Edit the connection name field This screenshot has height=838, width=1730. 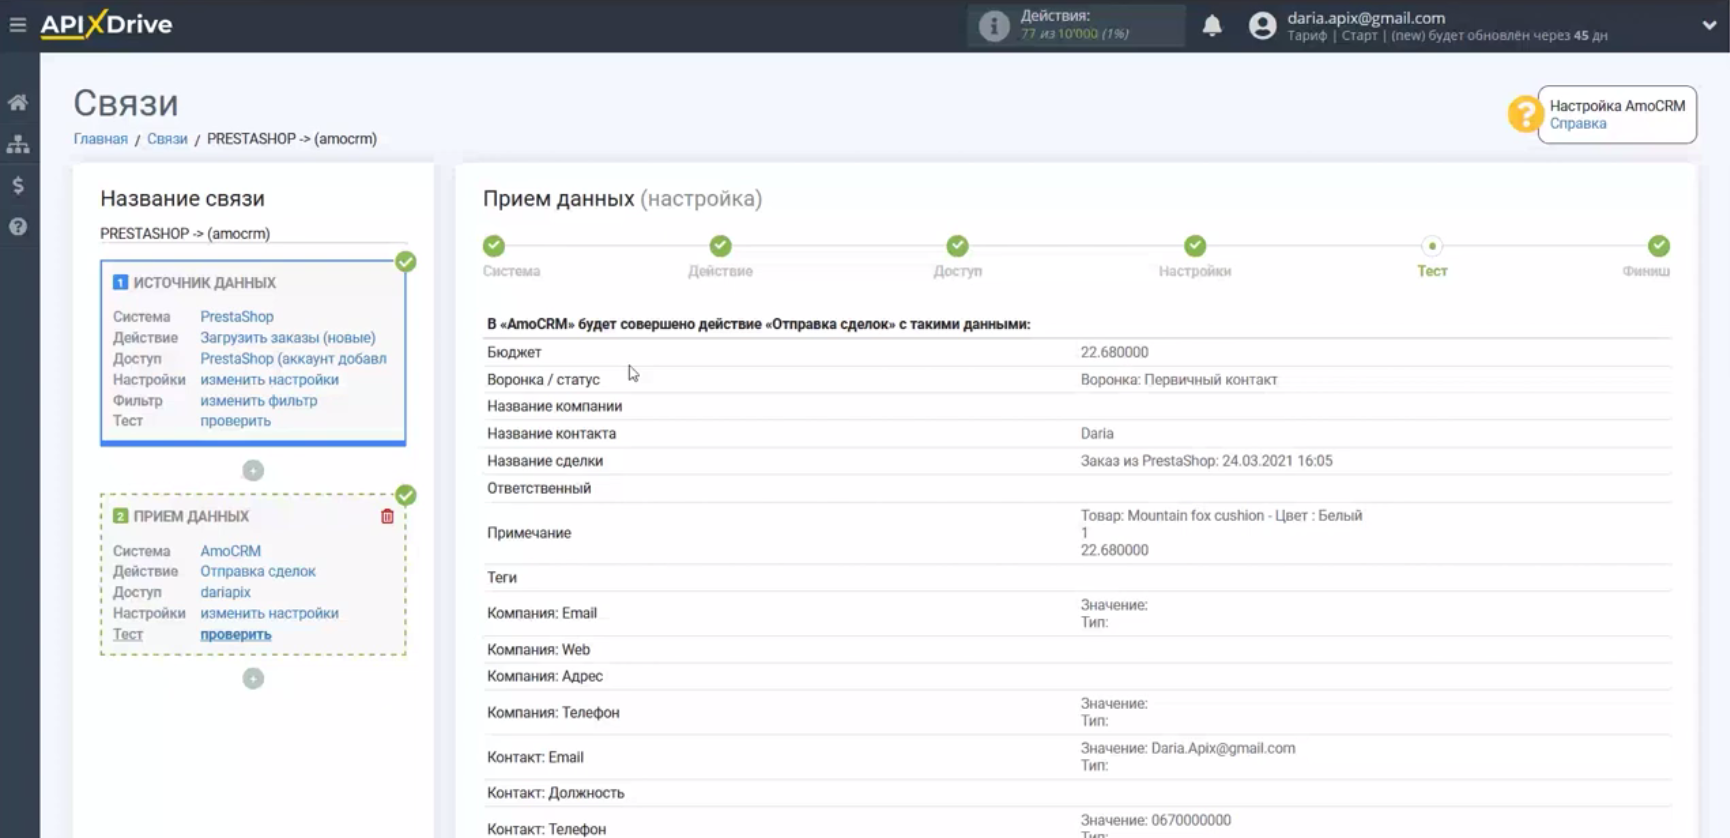click(x=253, y=233)
